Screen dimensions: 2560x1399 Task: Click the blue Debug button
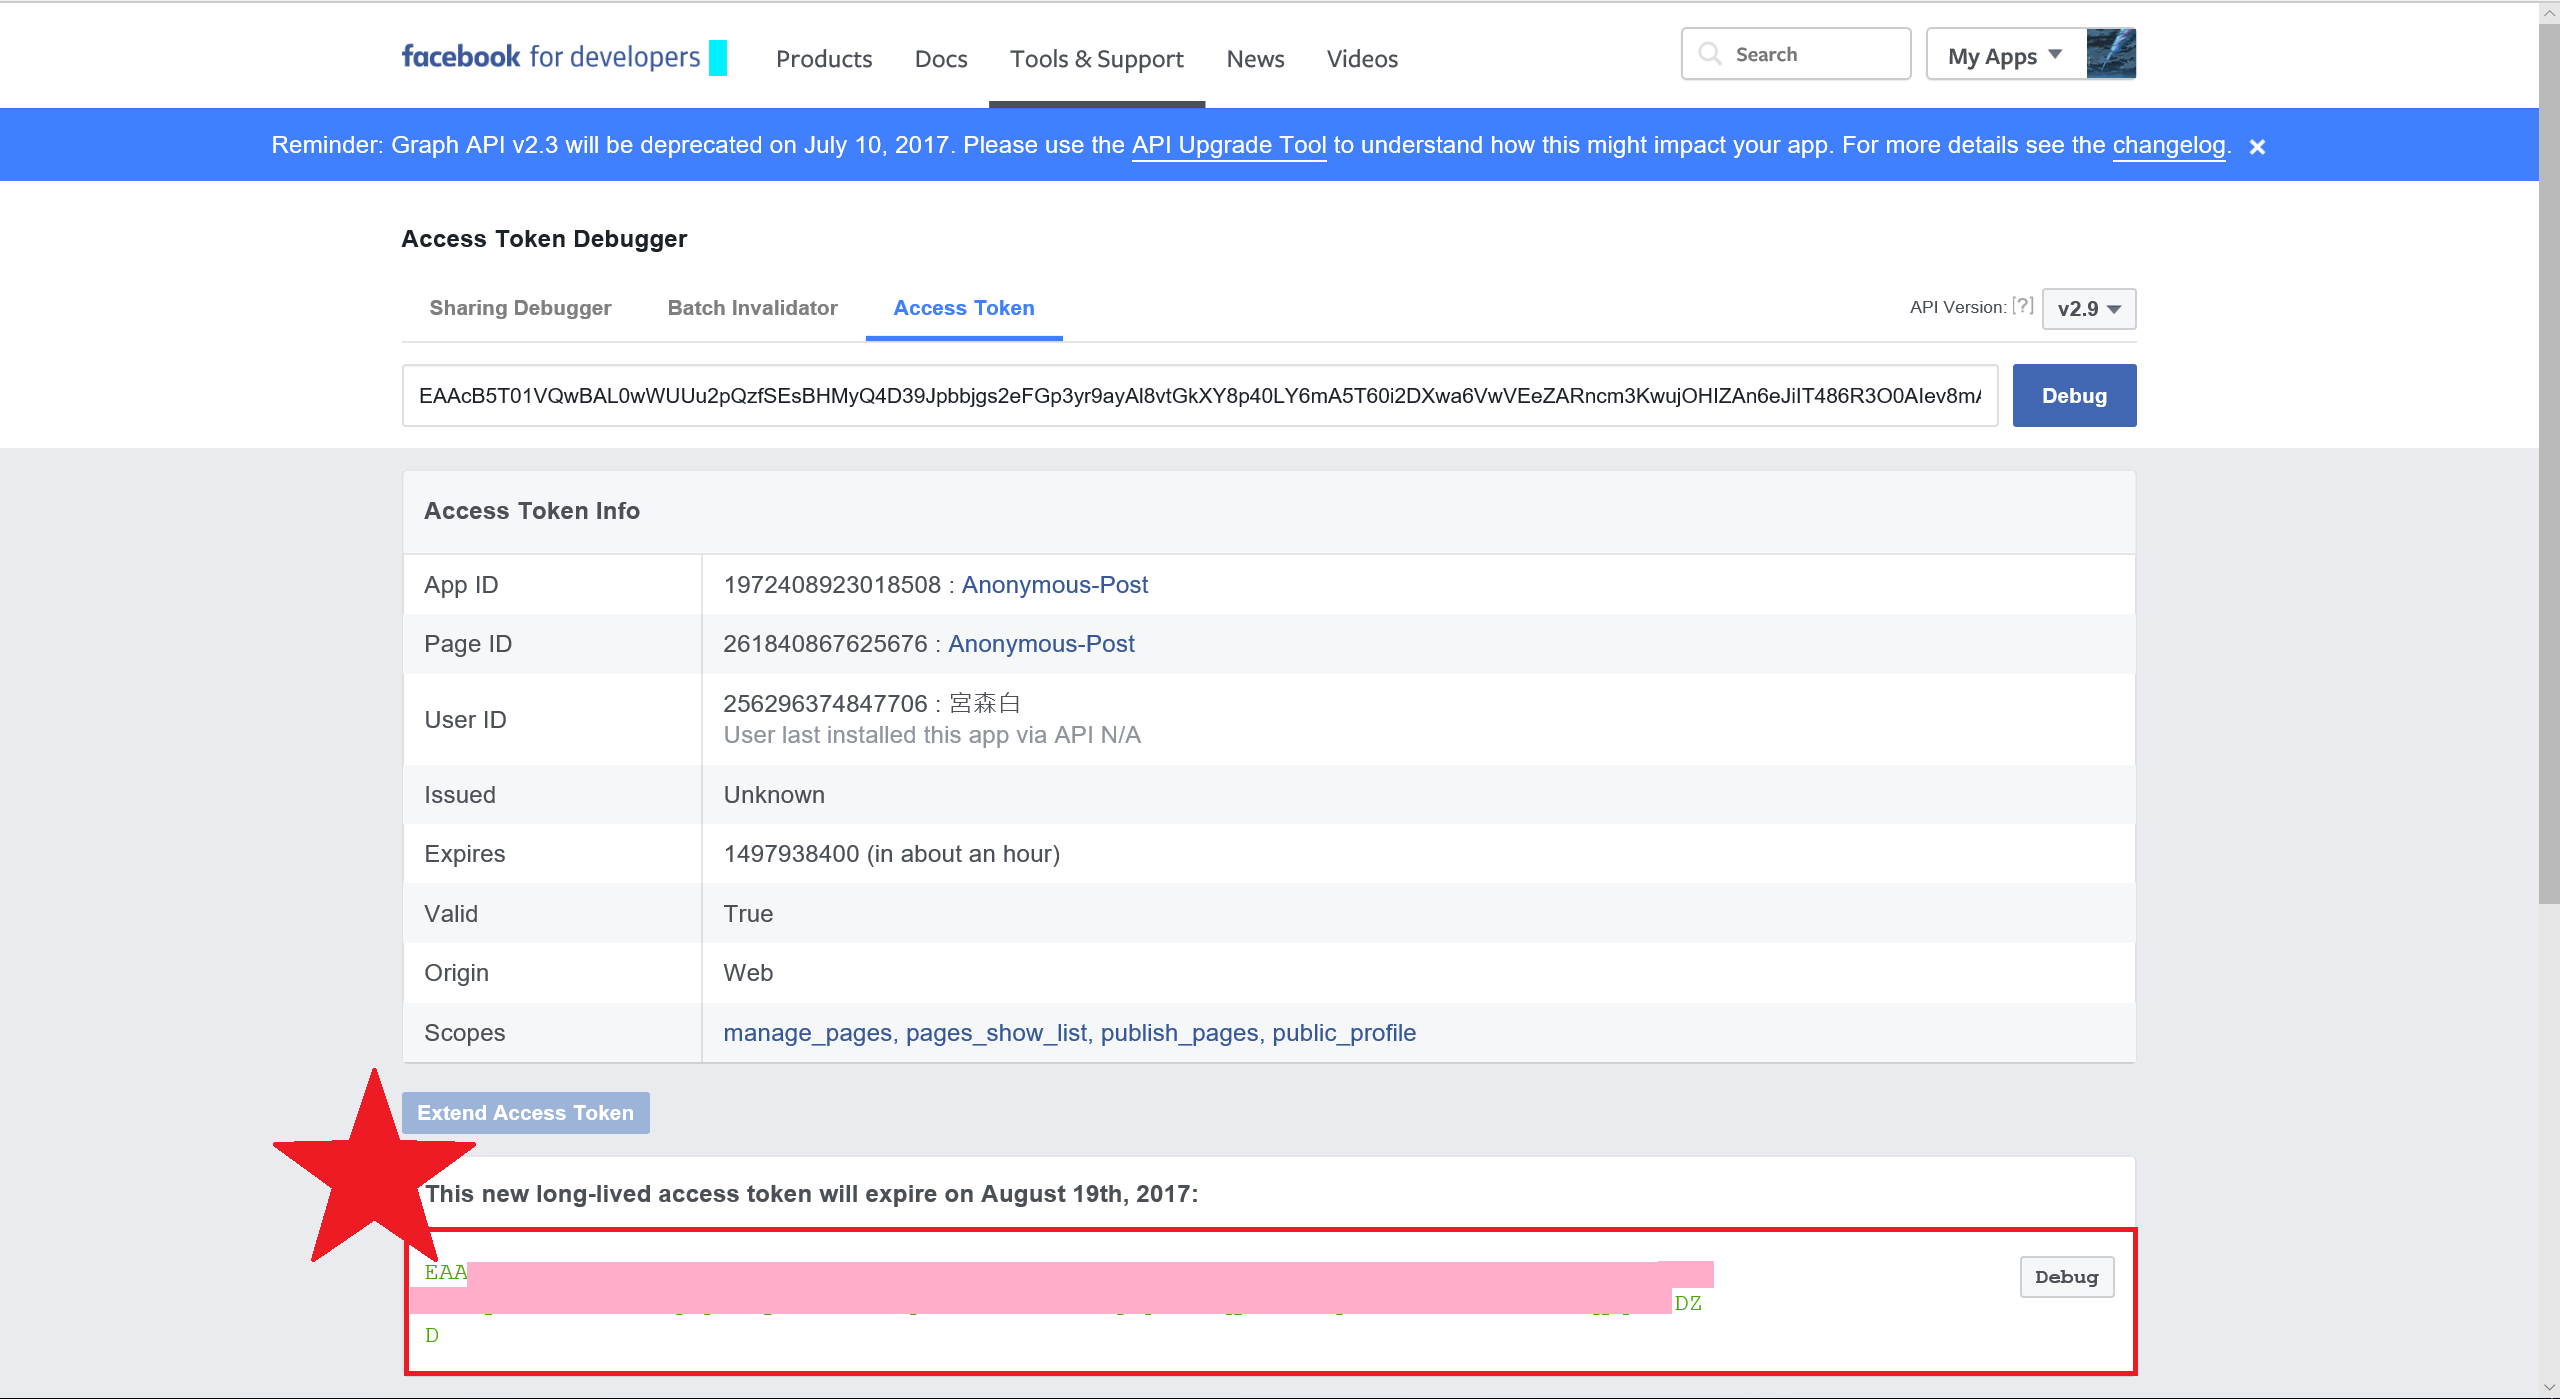[x=2073, y=396]
